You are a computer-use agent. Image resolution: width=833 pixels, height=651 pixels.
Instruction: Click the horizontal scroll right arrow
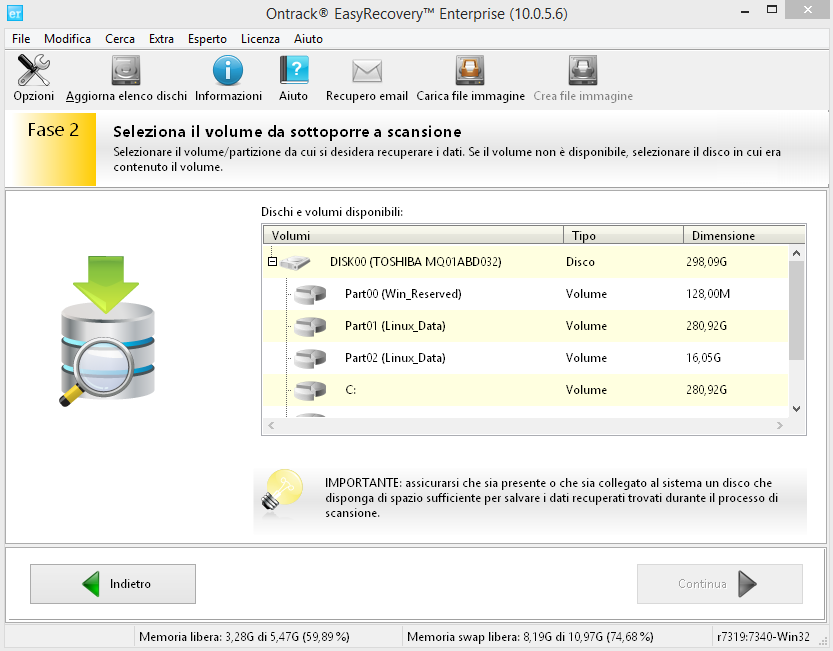[779, 425]
